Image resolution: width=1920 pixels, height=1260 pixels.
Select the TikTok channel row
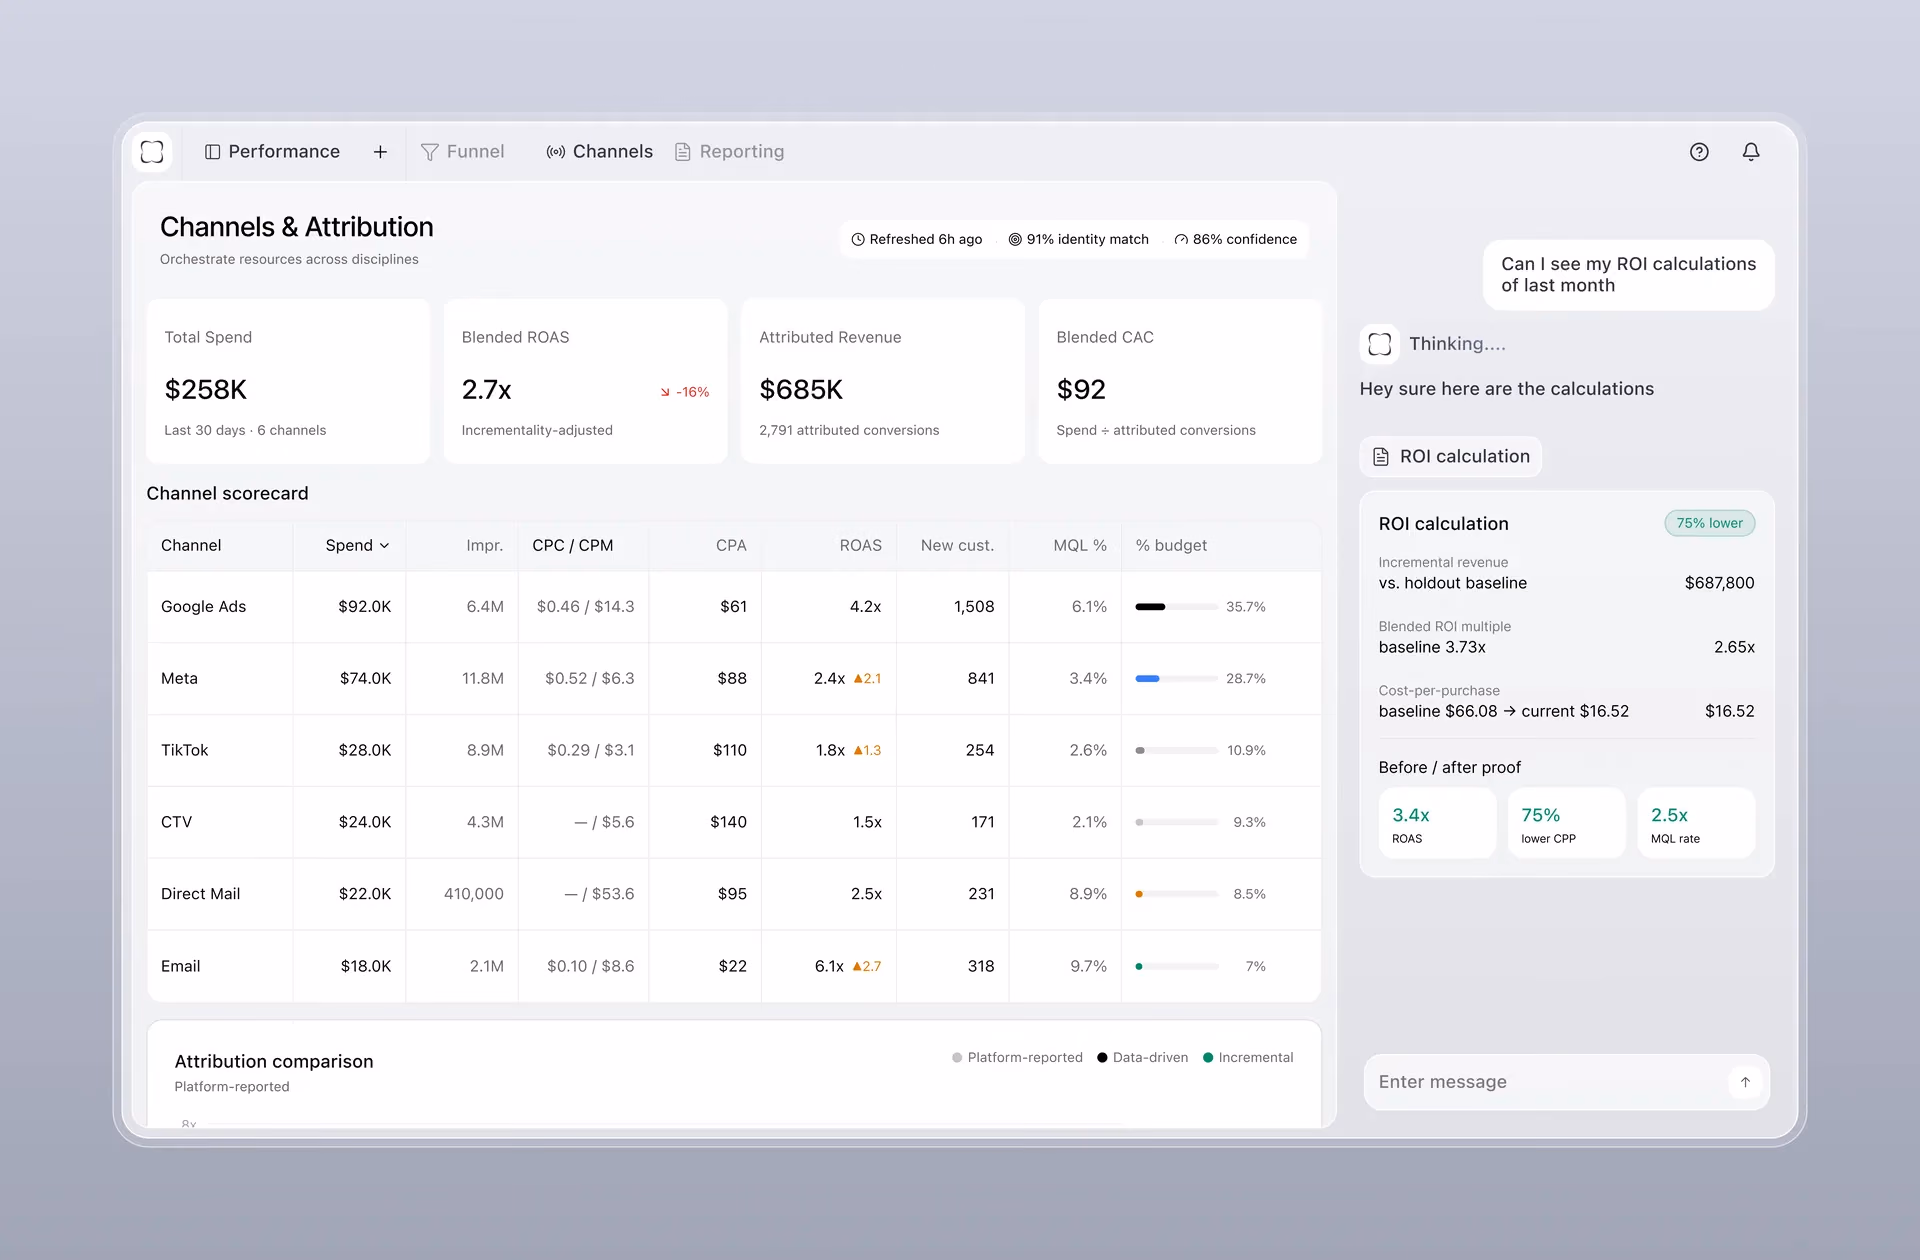pyautogui.click(x=734, y=751)
